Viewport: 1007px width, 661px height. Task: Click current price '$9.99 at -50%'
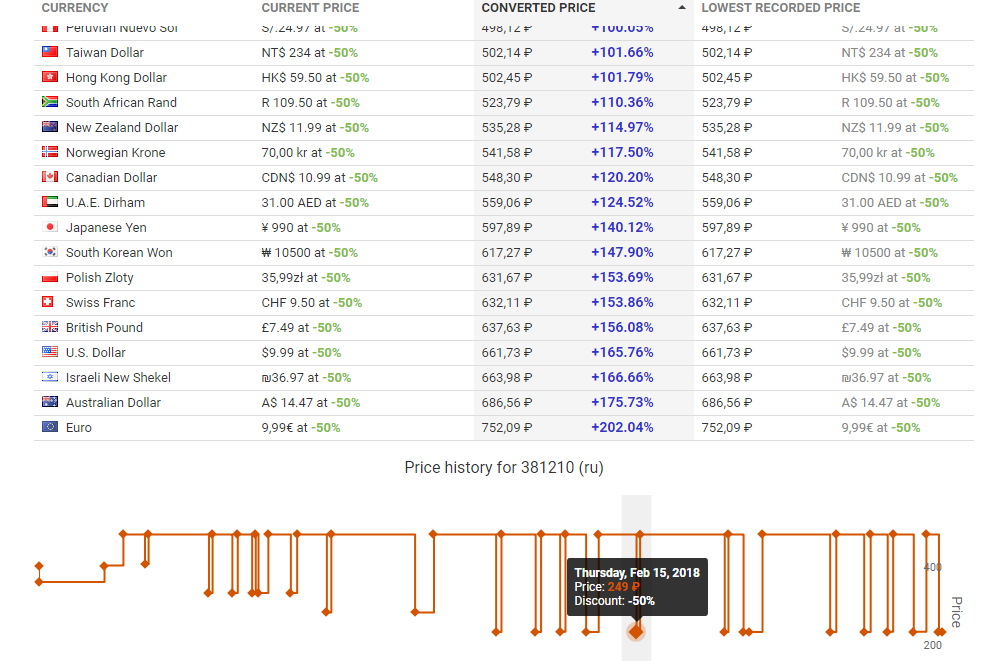tap(301, 353)
